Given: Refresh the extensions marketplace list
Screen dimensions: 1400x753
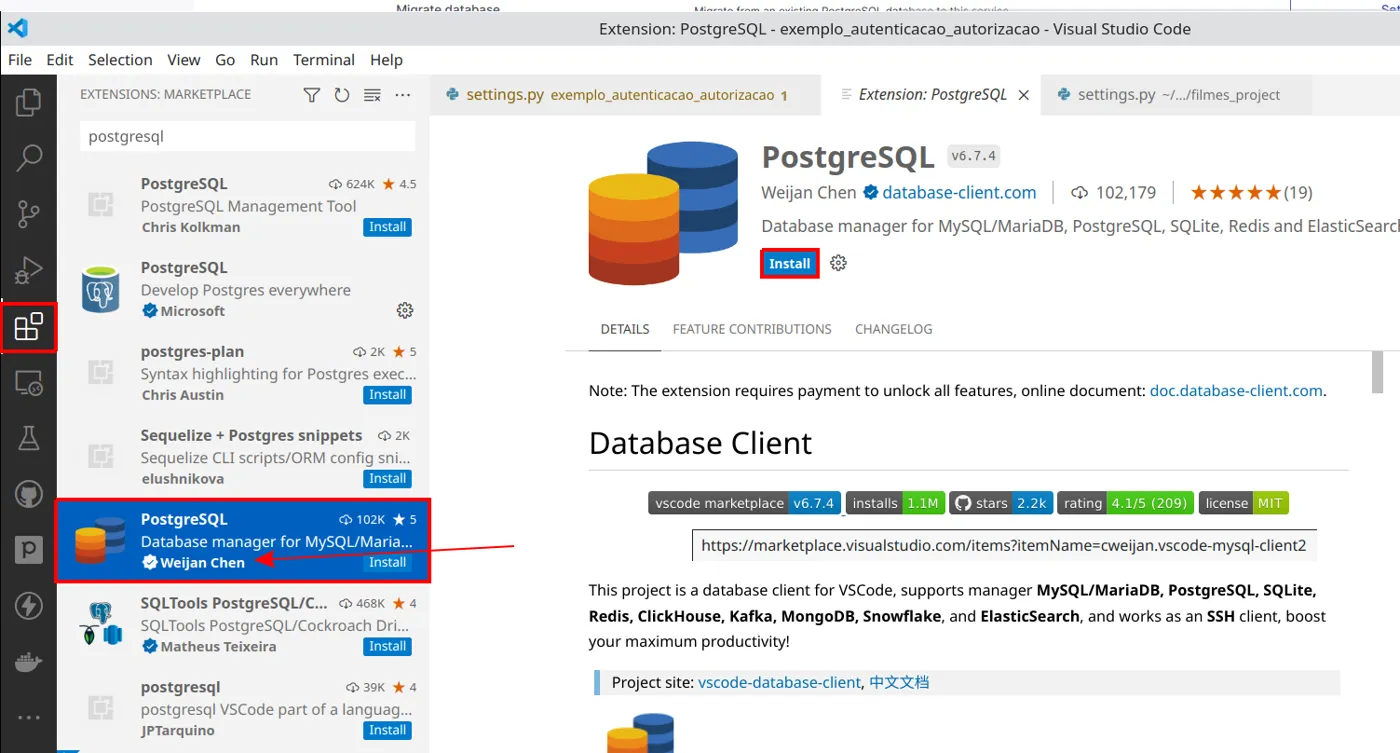Looking at the screenshot, I should pyautogui.click(x=342, y=95).
